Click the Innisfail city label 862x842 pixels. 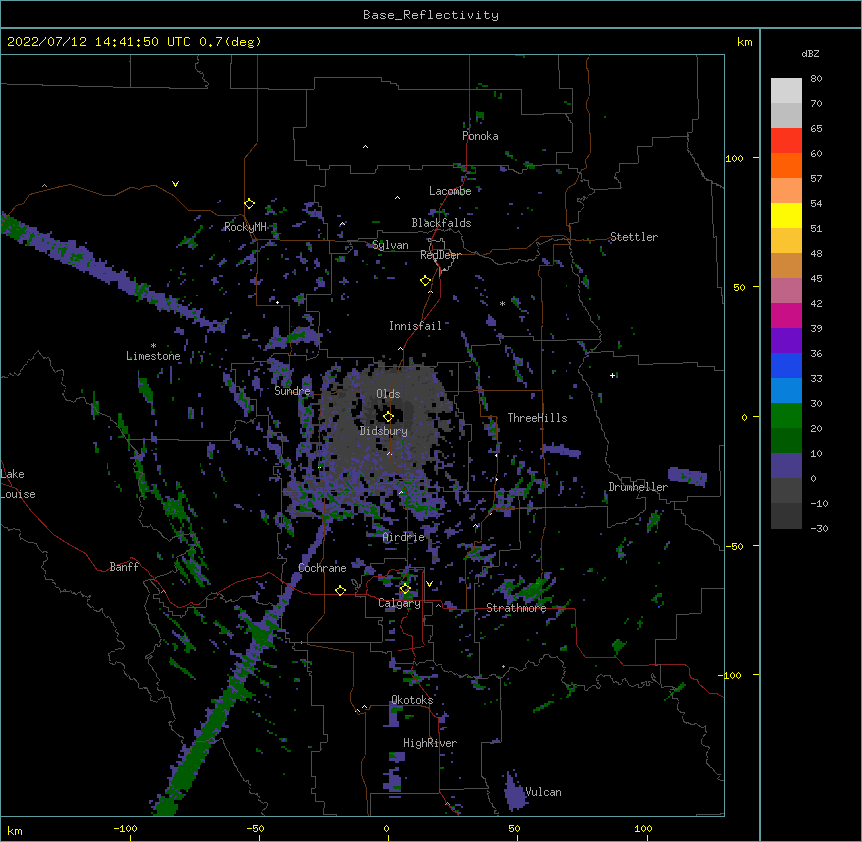(x=415, y=326)
